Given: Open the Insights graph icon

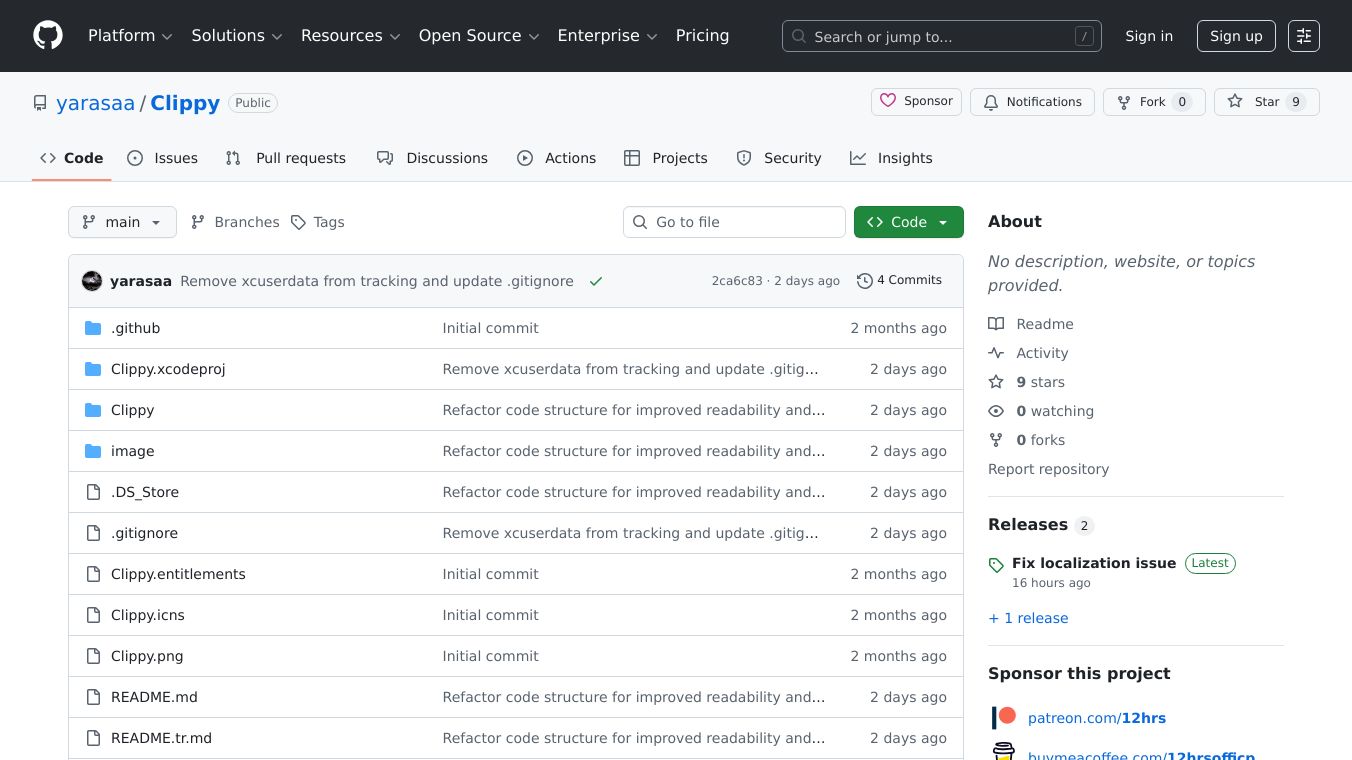Looking at the screenshot, I should coord(858,157).
